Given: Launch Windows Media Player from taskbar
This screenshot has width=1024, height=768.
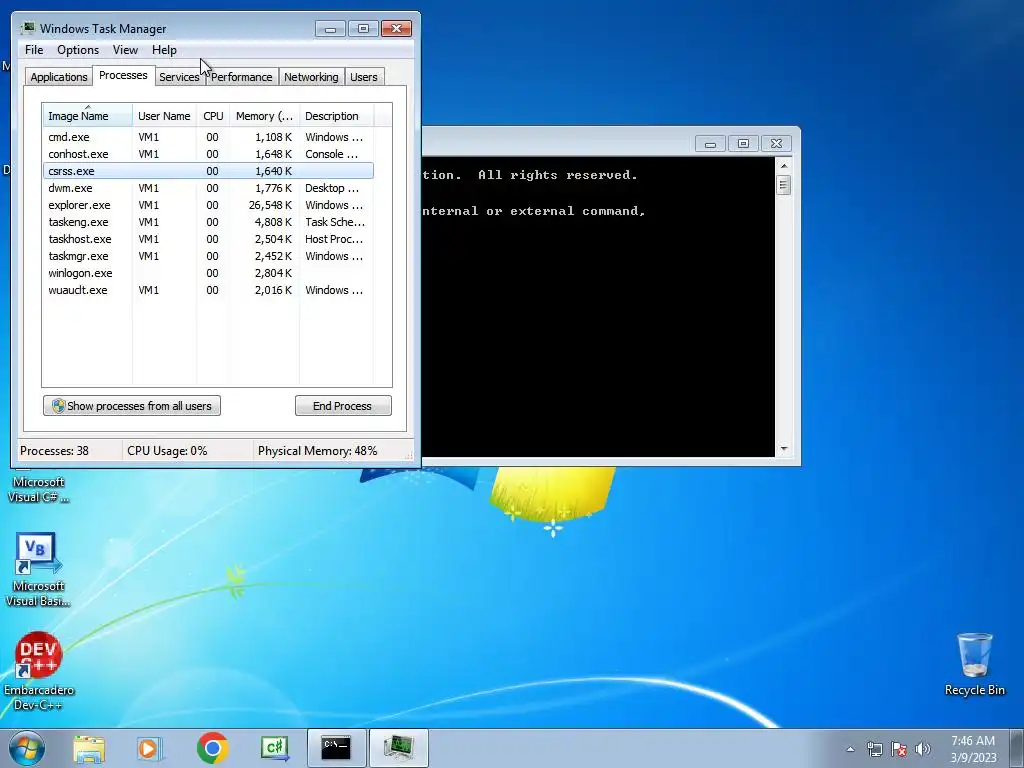Looking at the screenshot, I should (x=150, y=748).
